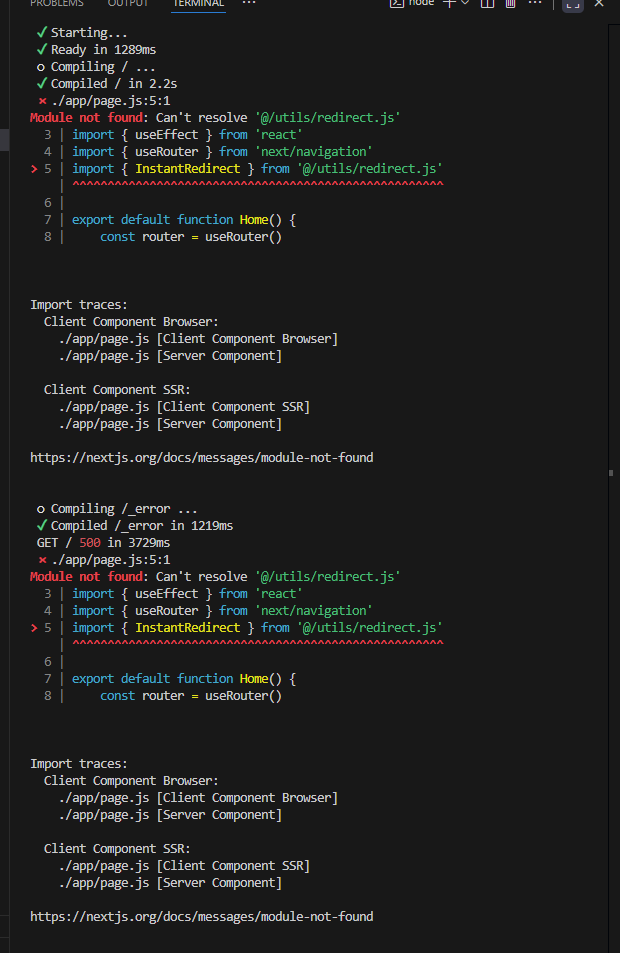Click the 'Starting...' output line
The image size is (620, 953).
click(x=89, y=33)
